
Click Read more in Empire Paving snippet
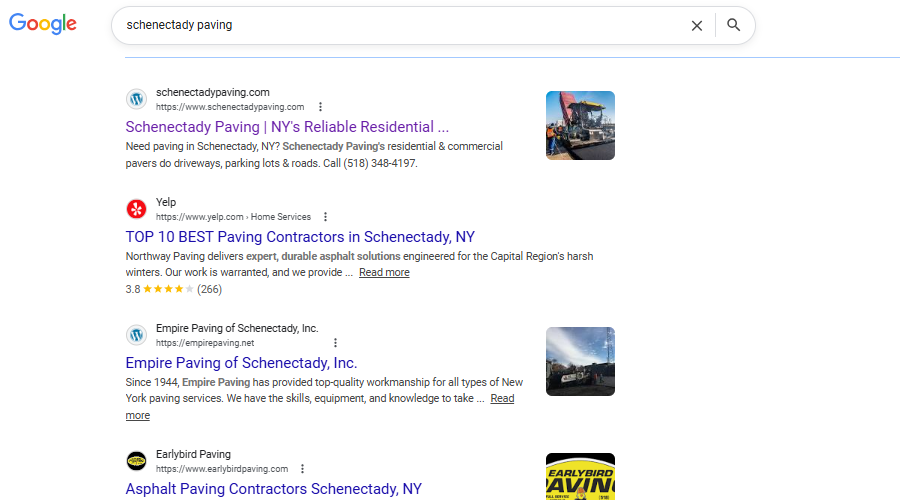(x=502, y=398)
